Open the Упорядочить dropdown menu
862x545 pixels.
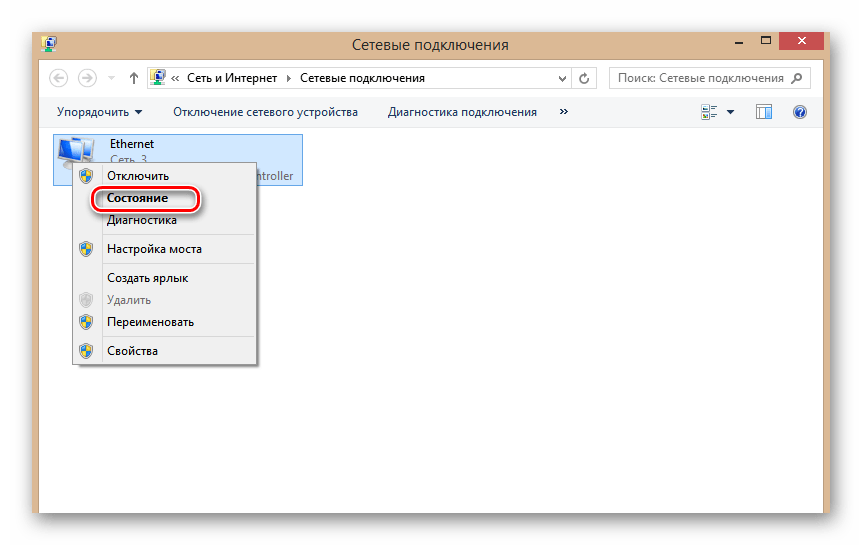[99, 112]
